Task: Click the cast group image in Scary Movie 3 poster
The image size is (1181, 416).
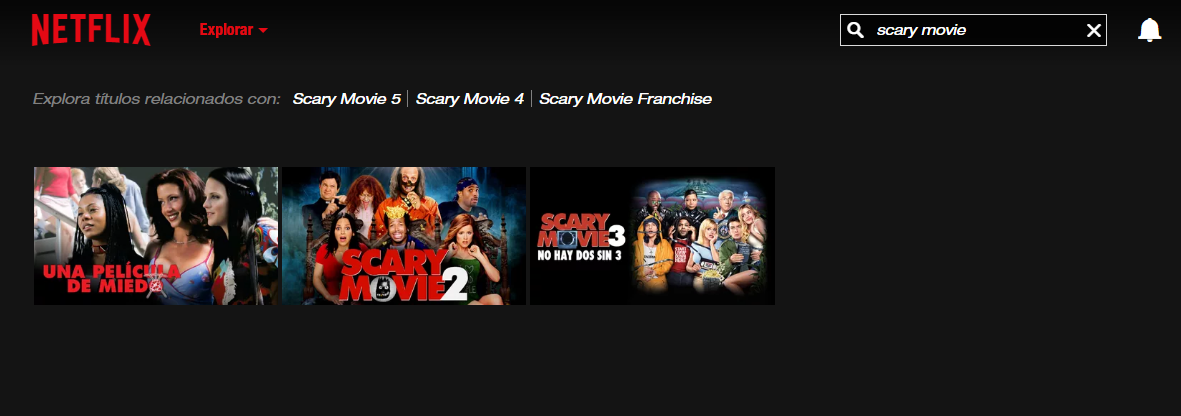Action: click(x=697, y=236)
